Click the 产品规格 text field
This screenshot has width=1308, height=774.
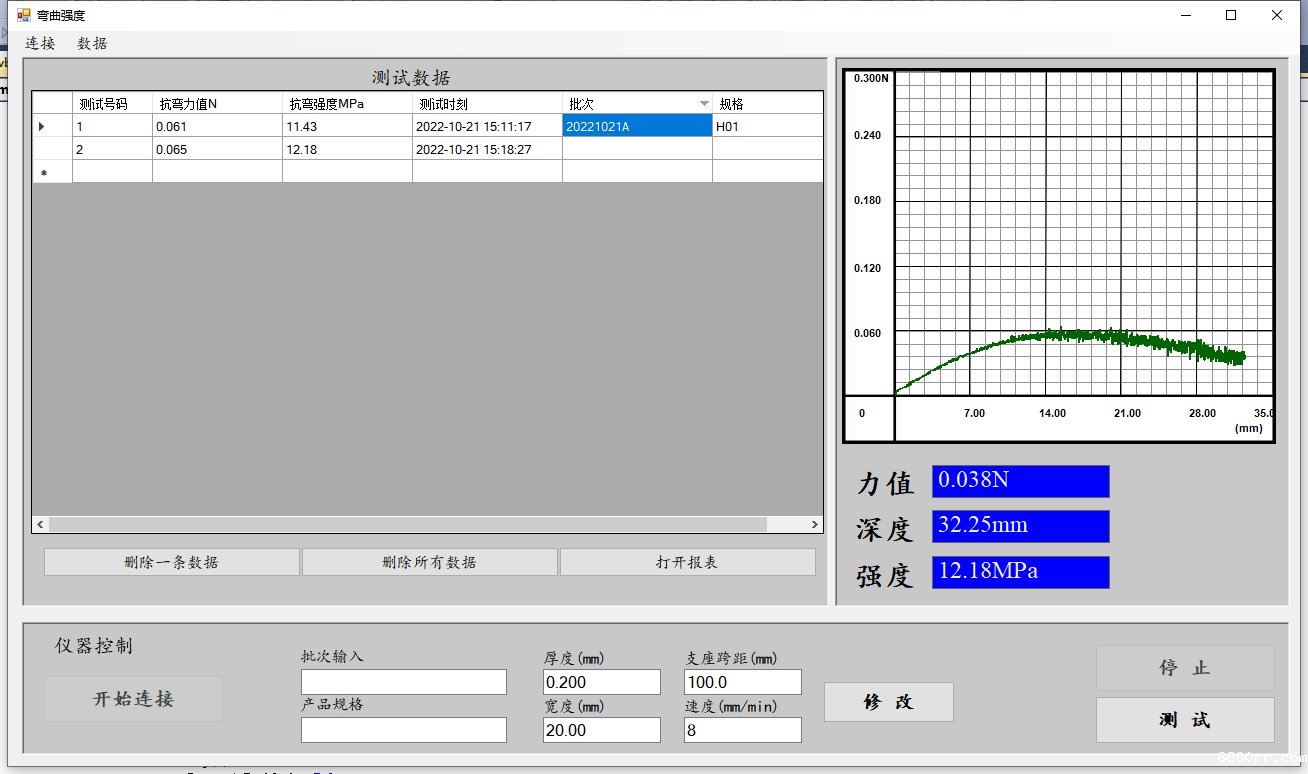tap(403, 730)
